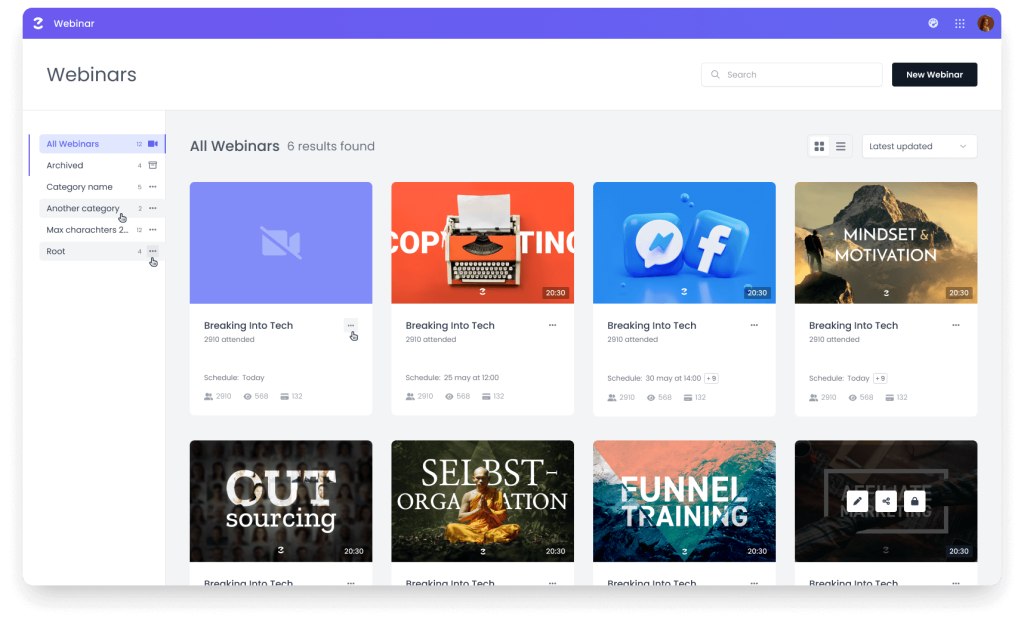This screenshot has width=1024, height=623.
Task: Click the edit pencil icon on Affiliate Marketing thumbnail
Action: [x=857, y=501]
